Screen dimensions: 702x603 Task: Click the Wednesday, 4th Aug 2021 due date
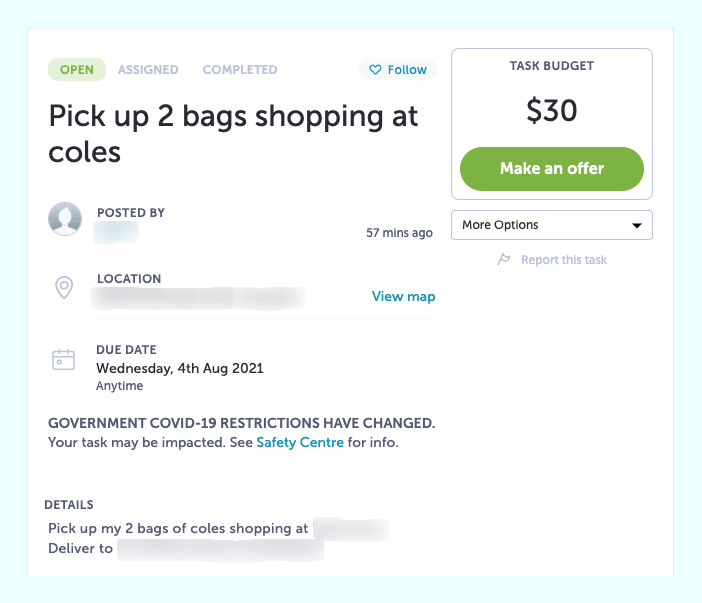tap(180, 368)
